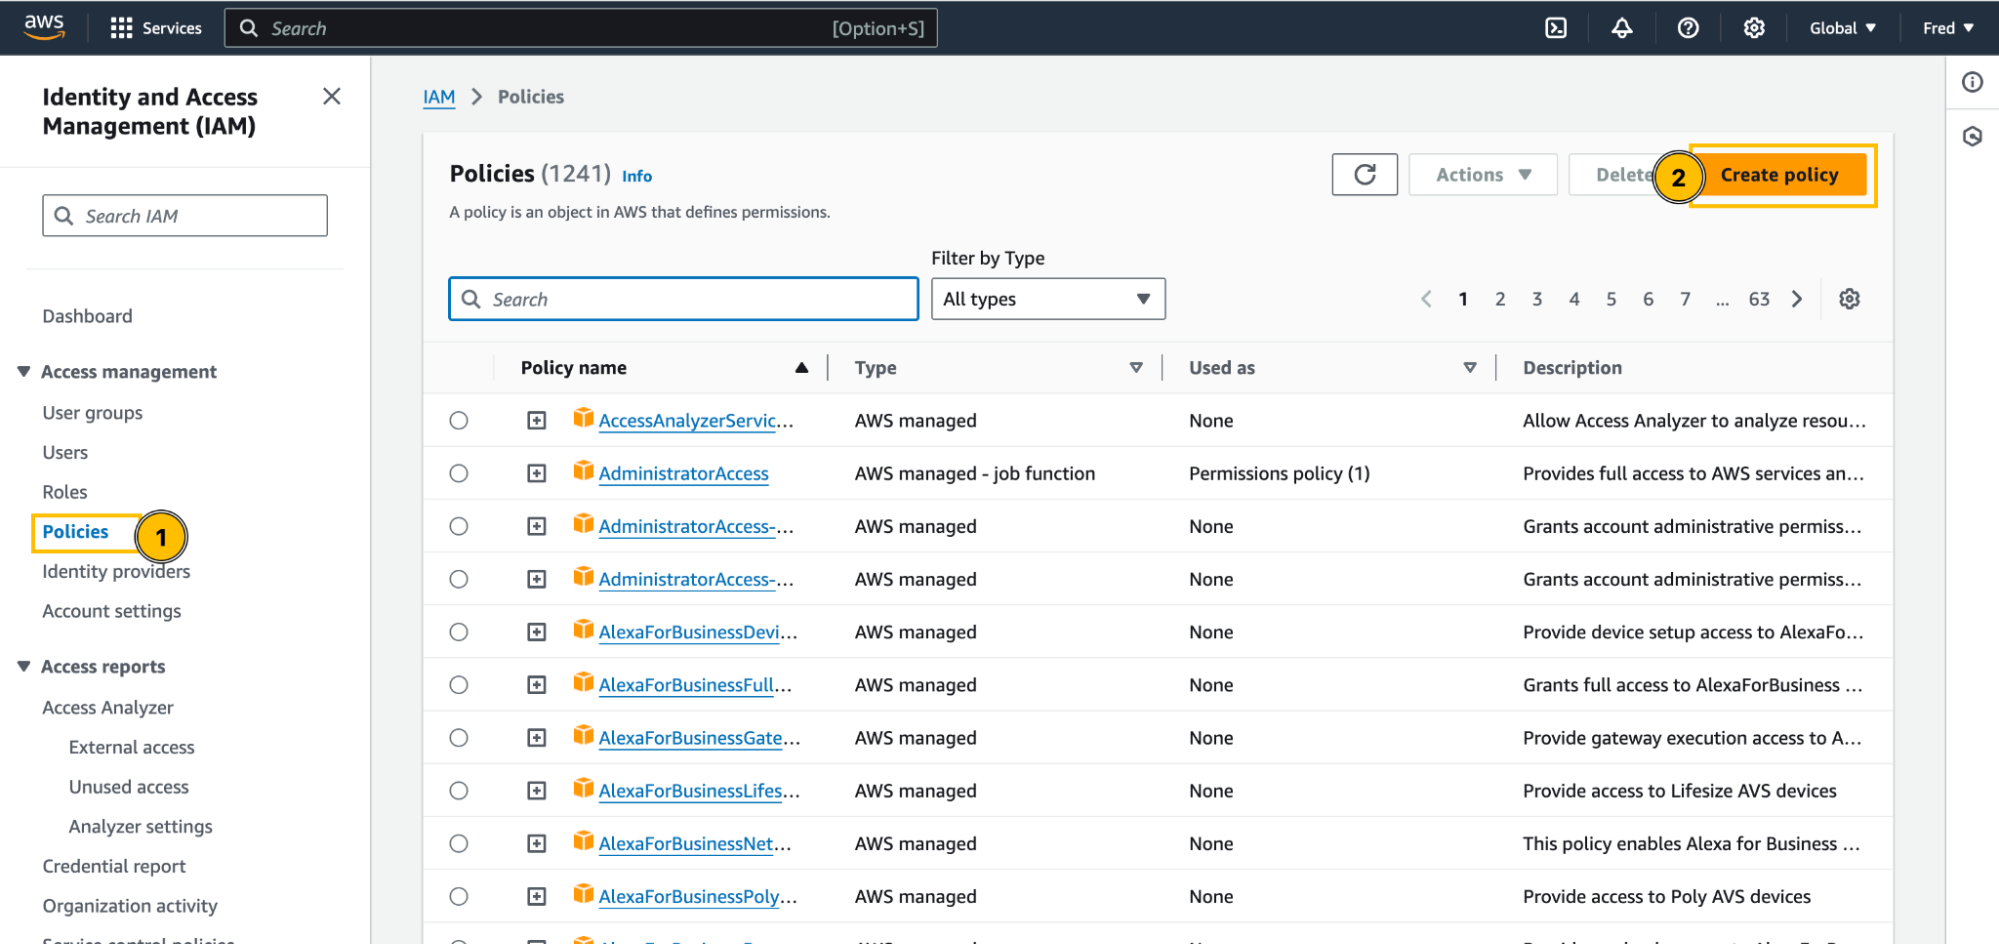The width and height of the screenshot is (1999, 944).
Task: Click the Search IAM sidebar field
Action: [185, 216]
